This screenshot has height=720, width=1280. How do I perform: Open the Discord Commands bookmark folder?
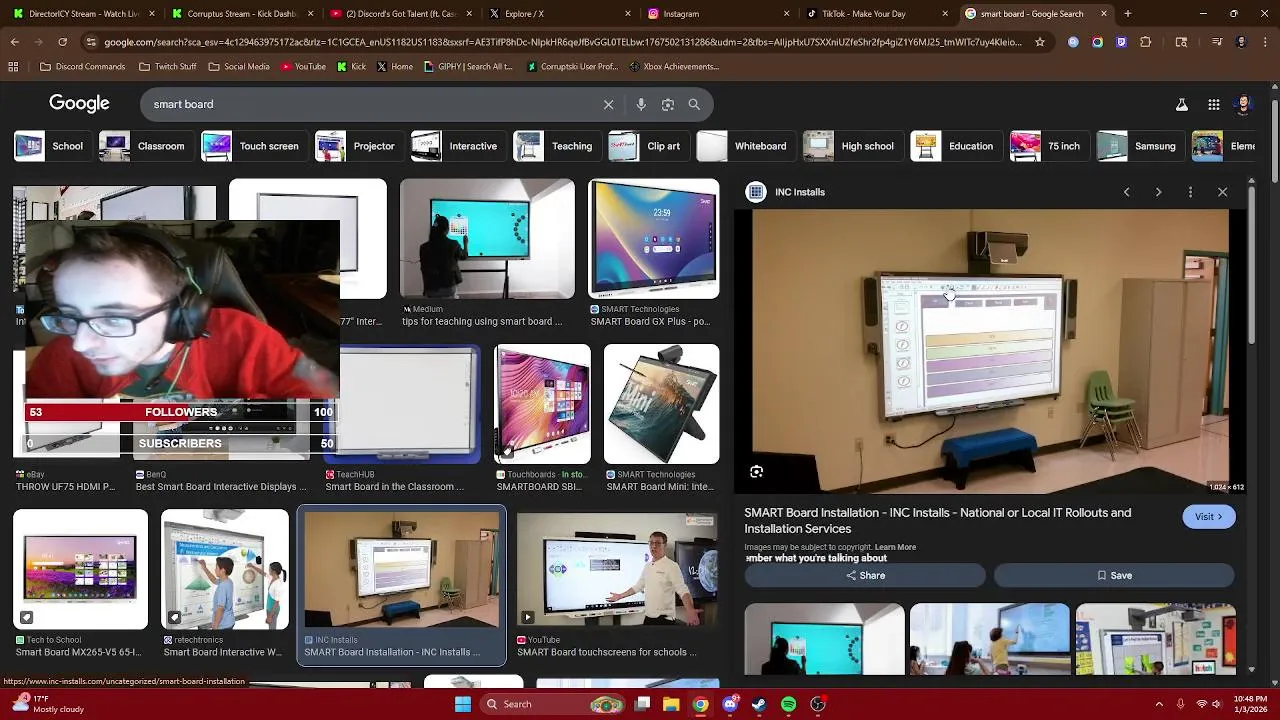(83, 67)
